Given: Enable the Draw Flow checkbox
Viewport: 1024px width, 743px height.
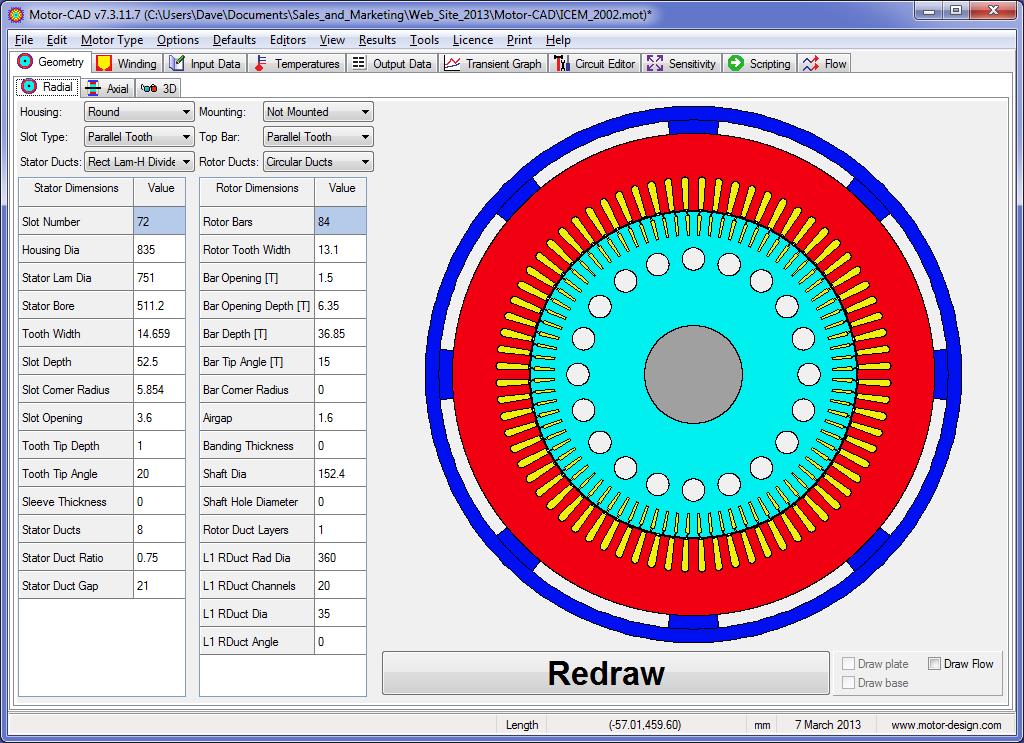Looking at the screenshot, I should click(934, 664).
